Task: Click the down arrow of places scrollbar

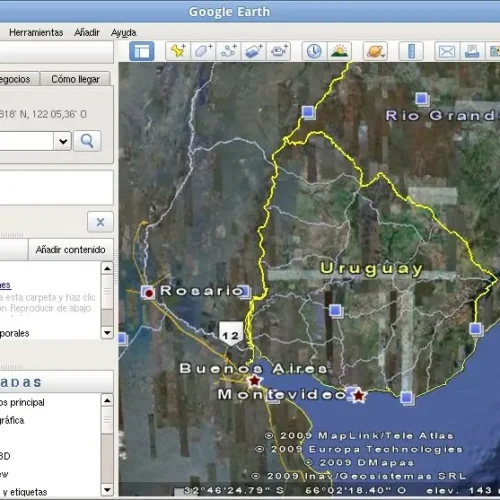Action: (x=107, y=333)
